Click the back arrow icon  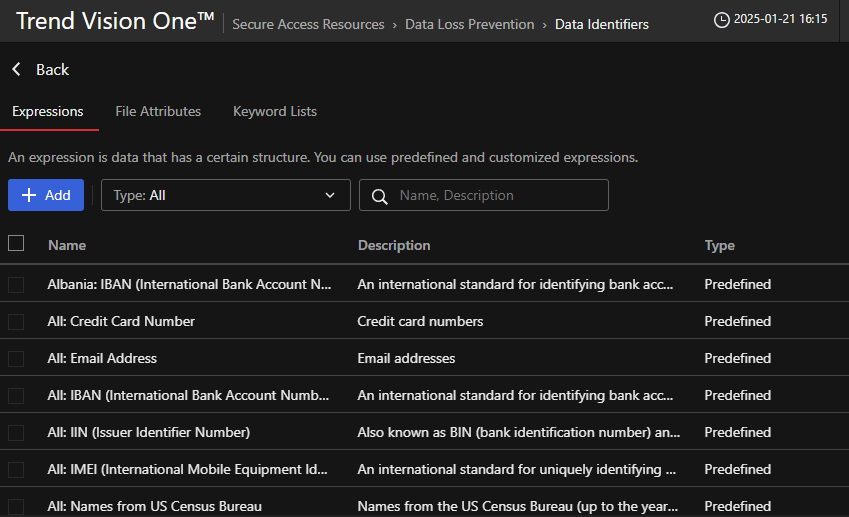pyautogui.click(x=16, y=69)
